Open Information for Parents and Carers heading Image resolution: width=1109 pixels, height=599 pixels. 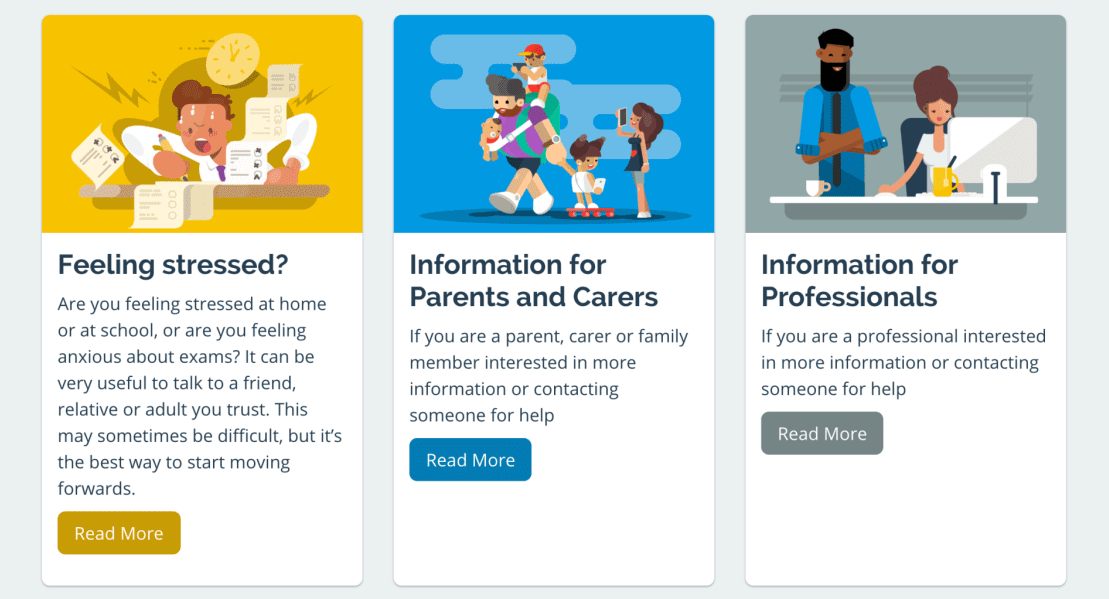click(534, 281)
